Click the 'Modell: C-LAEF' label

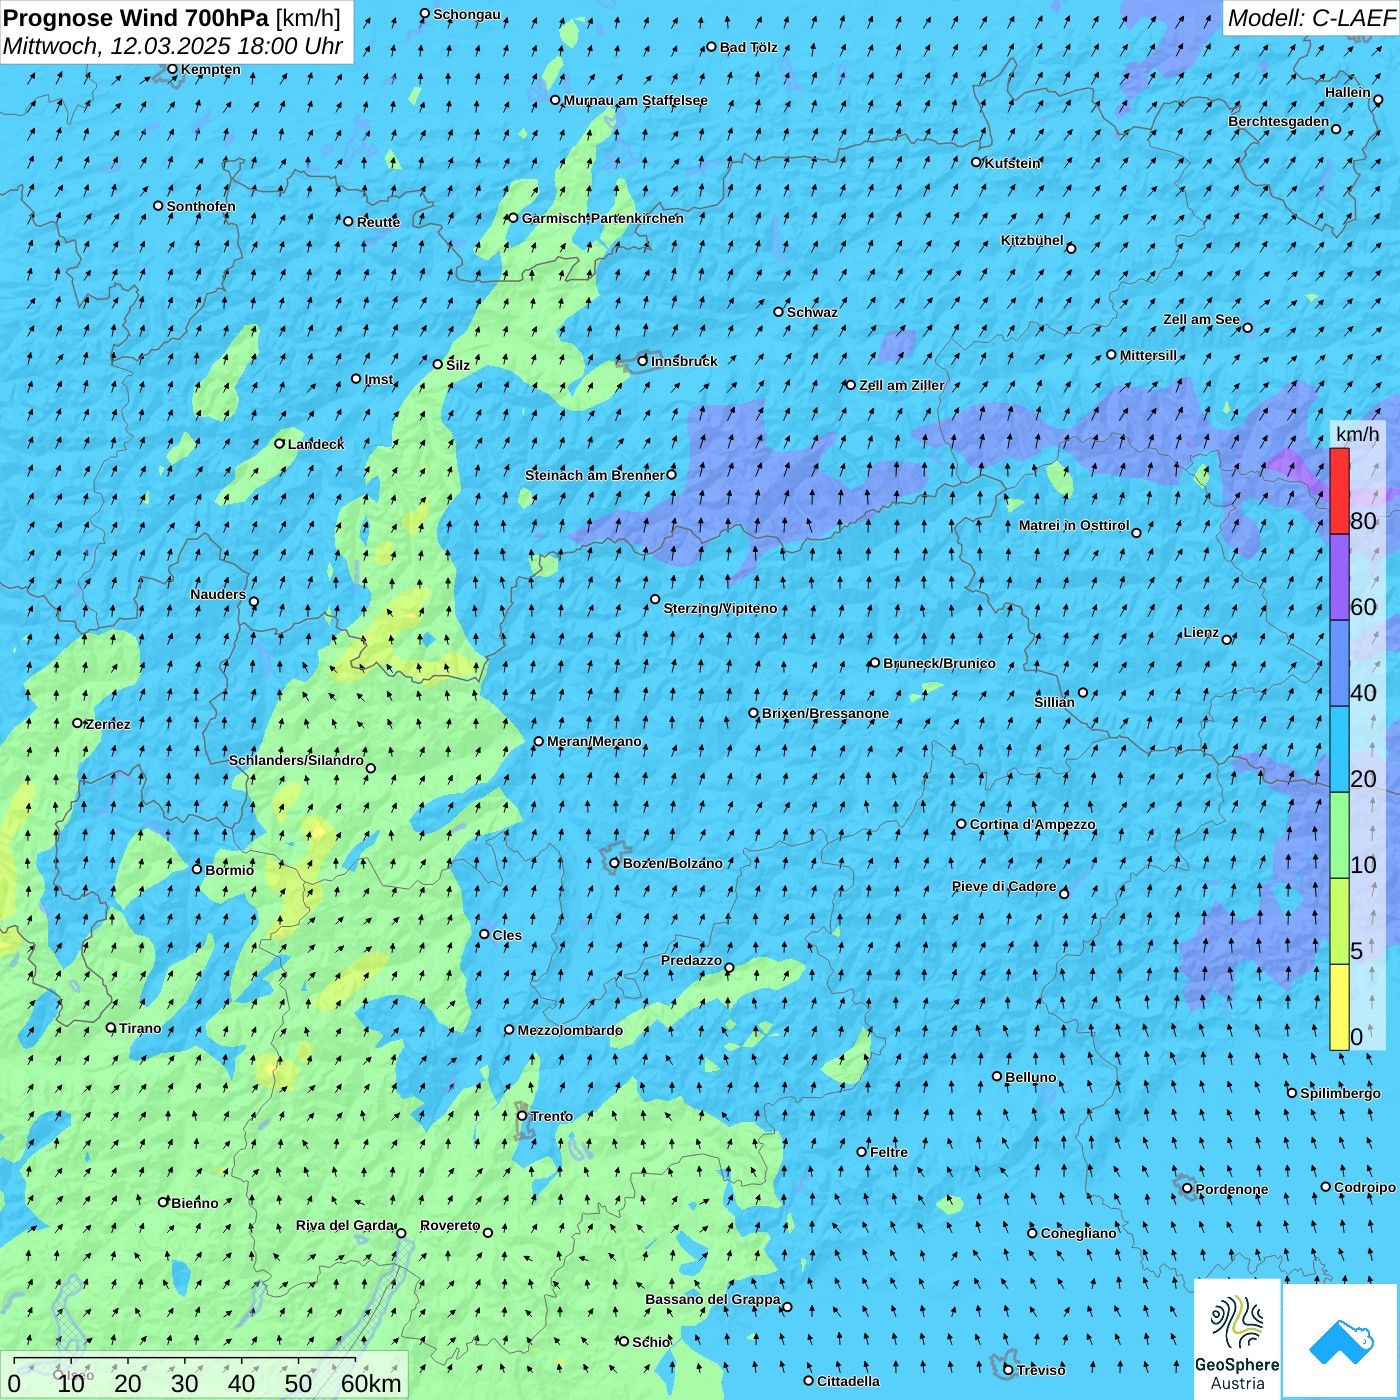(1311, 18)
